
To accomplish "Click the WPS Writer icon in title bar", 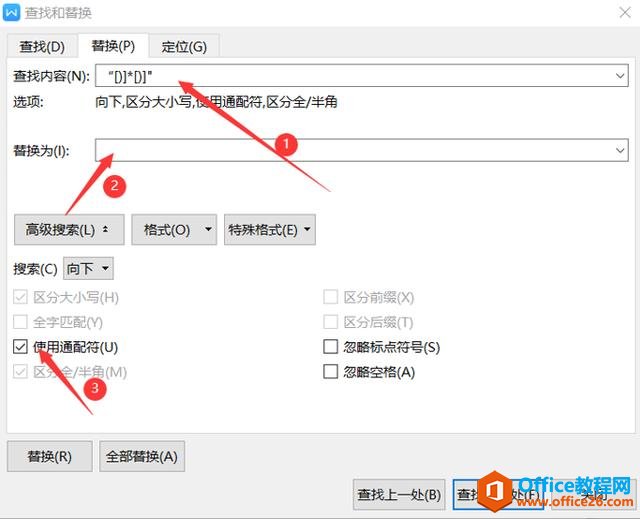I will (11, 13).
